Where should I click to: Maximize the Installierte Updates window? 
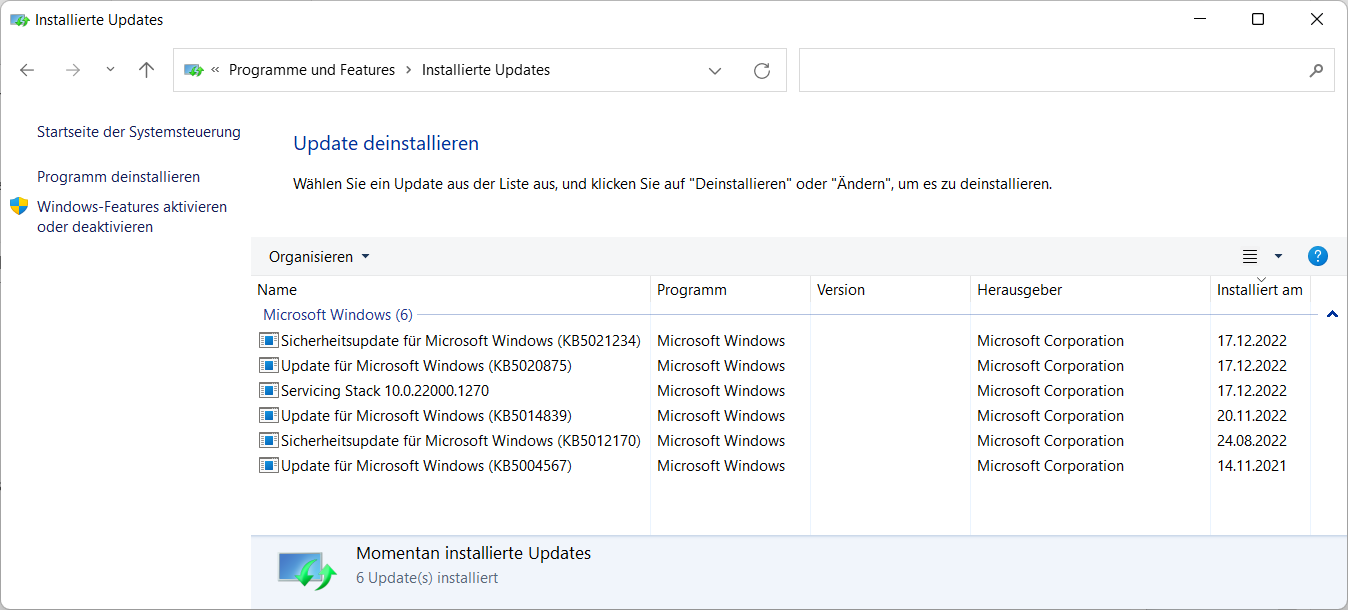tap(1258, 19)
